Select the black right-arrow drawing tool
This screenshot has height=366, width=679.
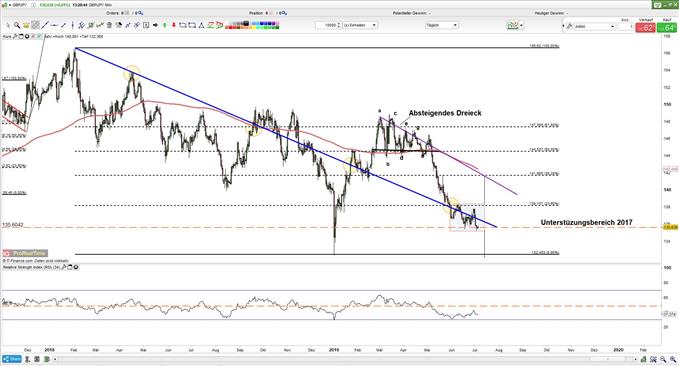[155, 25]
